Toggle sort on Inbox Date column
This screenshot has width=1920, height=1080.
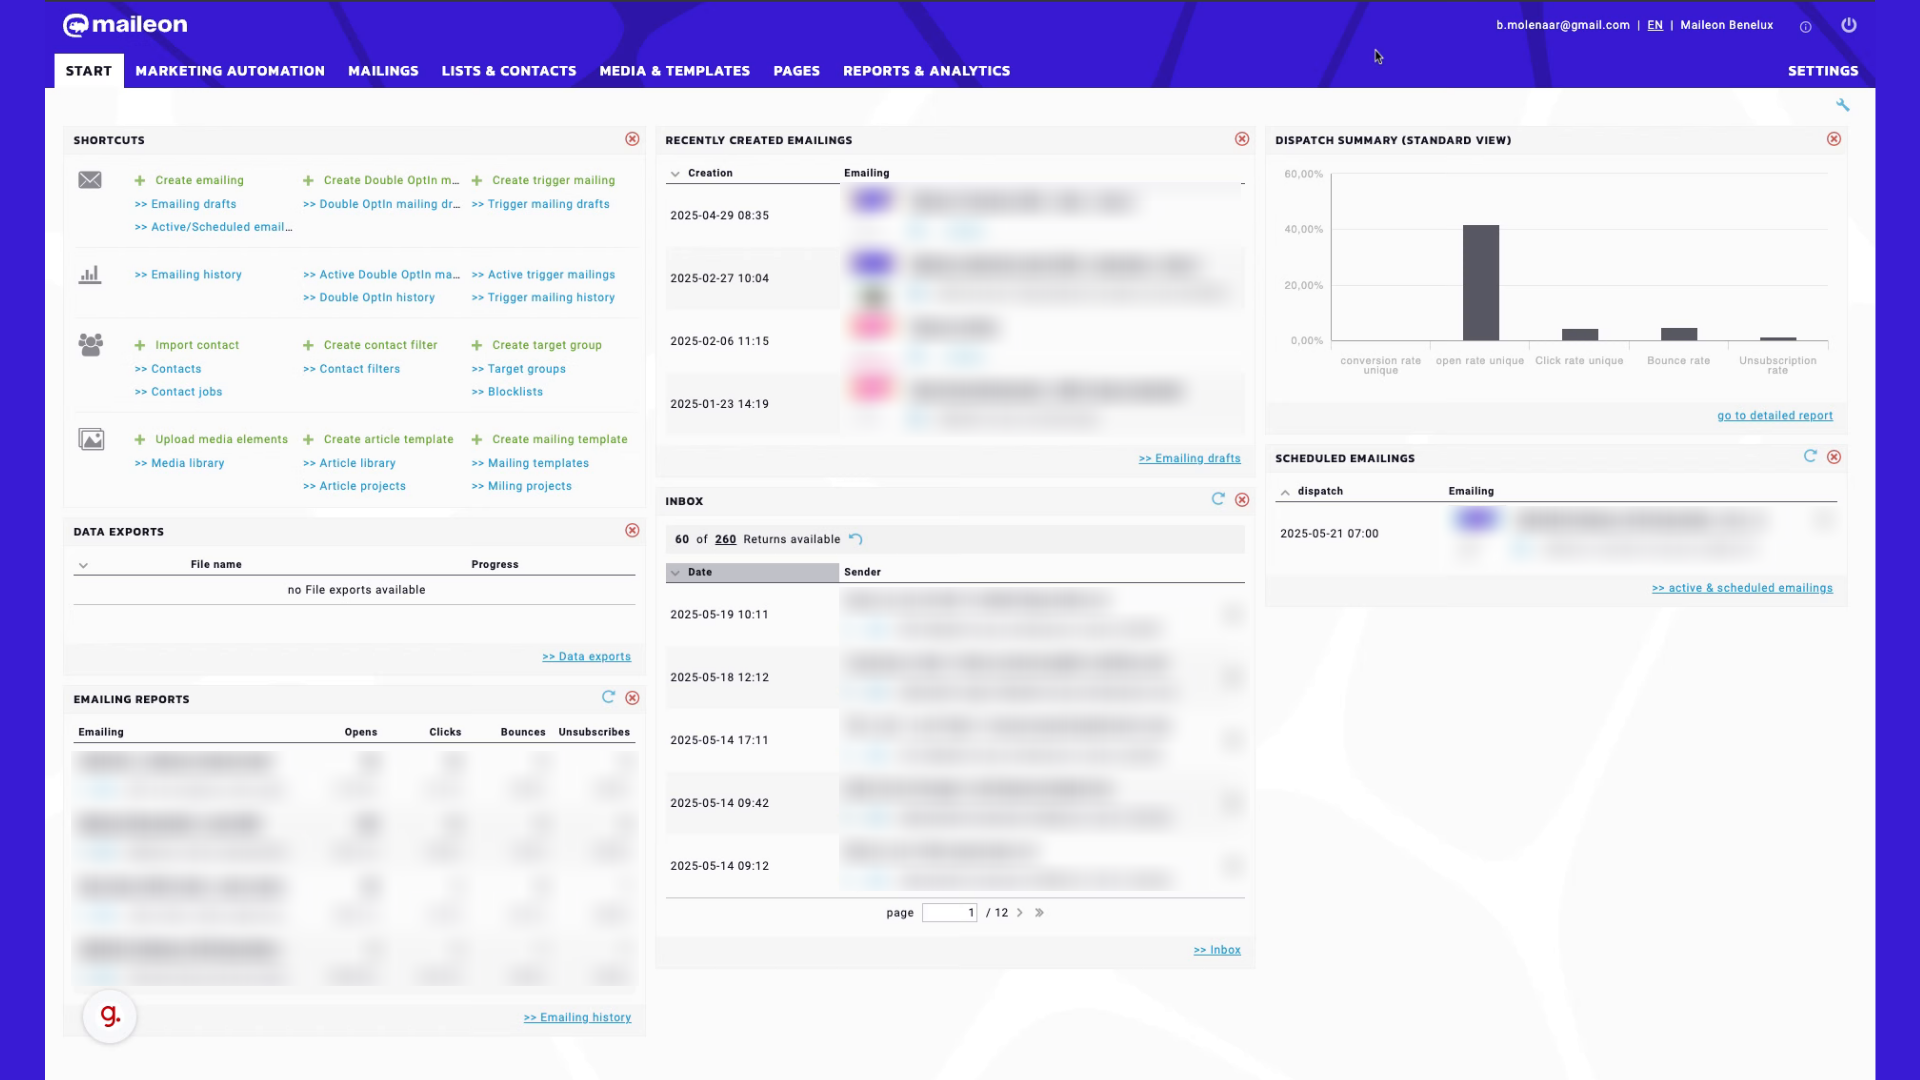pos(675,573)
